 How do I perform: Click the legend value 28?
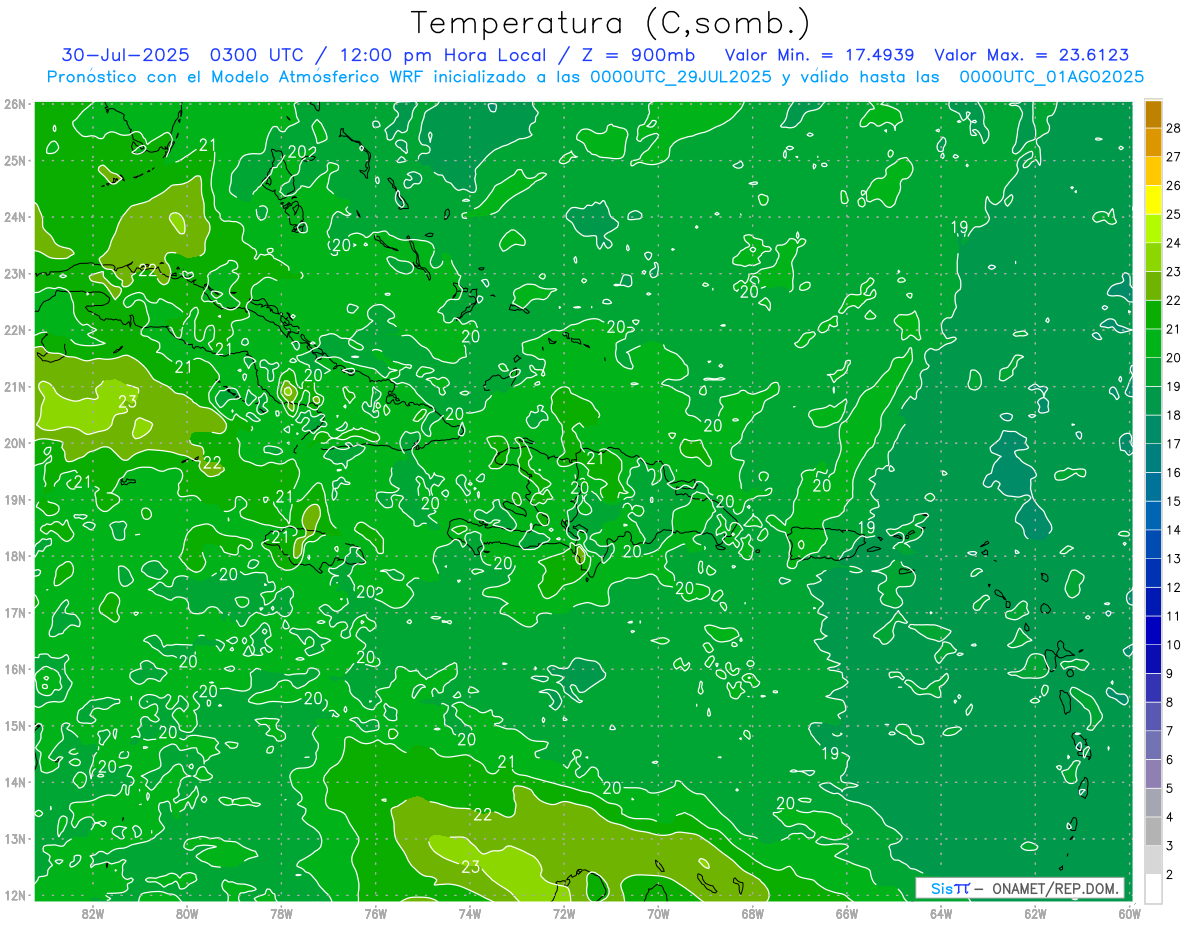coord(1174,127)
